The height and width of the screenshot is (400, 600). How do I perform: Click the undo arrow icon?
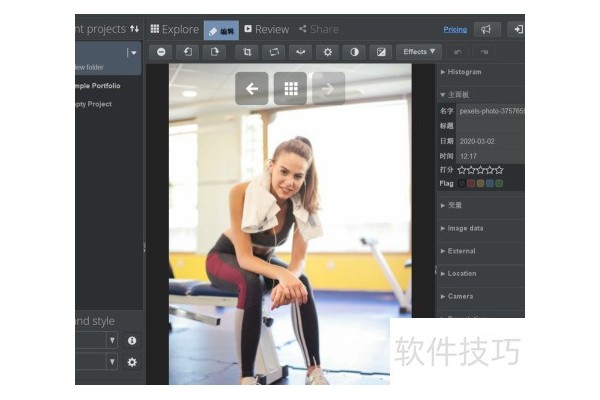click(458, 52)
